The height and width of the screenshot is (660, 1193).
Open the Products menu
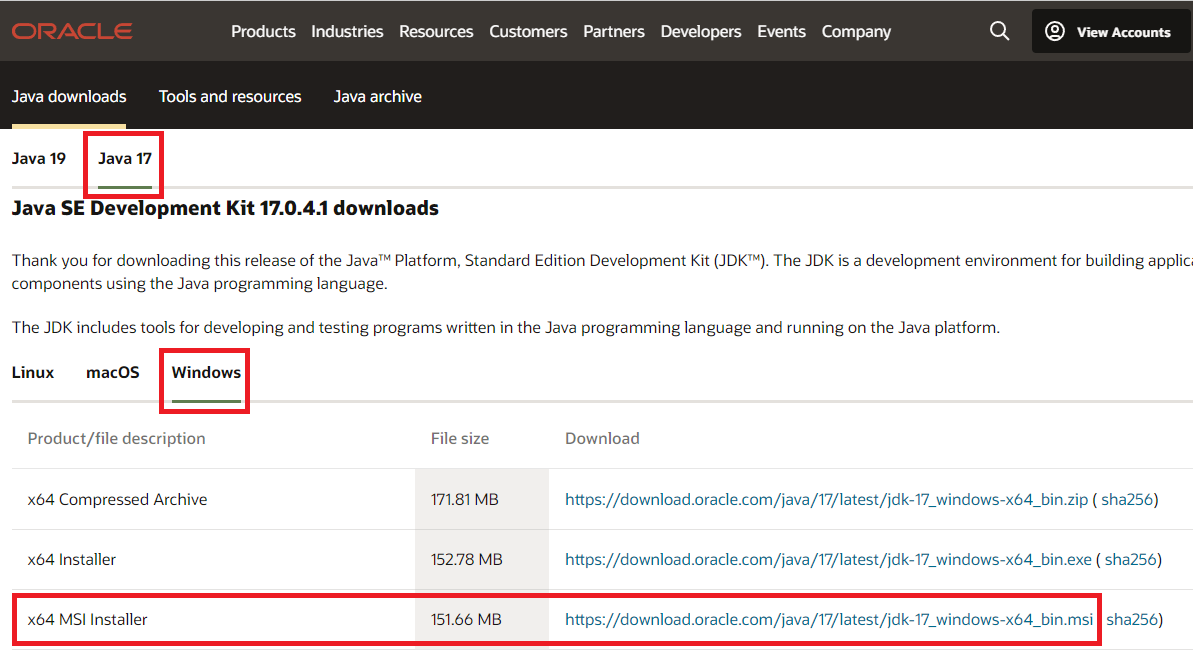point(263,31)
